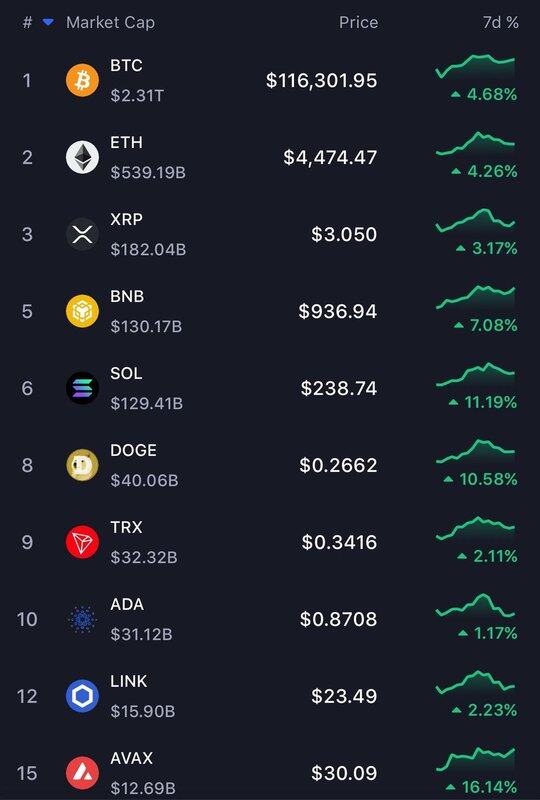Viewport: 540px width, 800px height.
Task: Sort by the 7d % column header
Action: [x=501, y=22]
